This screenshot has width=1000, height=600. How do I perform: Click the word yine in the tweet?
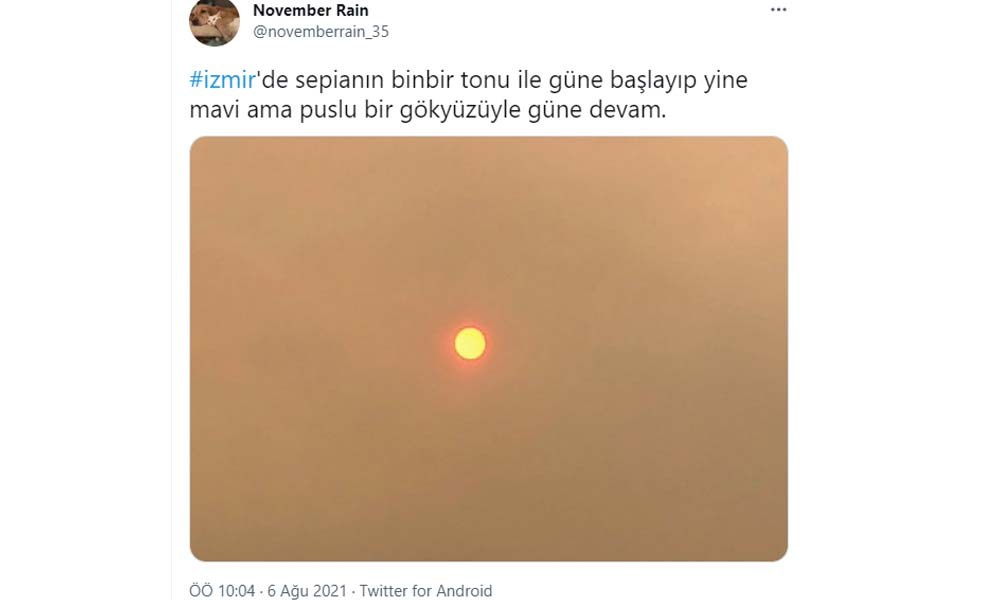tap(725, 82)
